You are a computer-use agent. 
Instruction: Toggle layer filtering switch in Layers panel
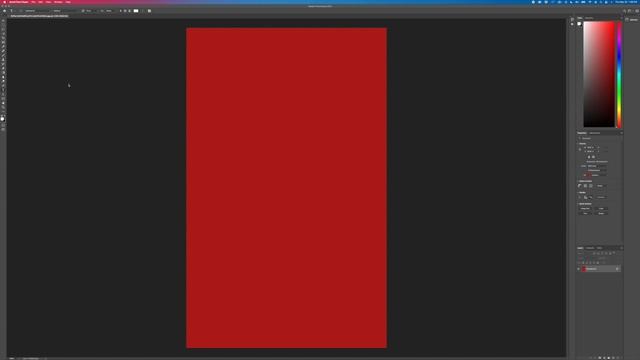click(x=614, y=252)
